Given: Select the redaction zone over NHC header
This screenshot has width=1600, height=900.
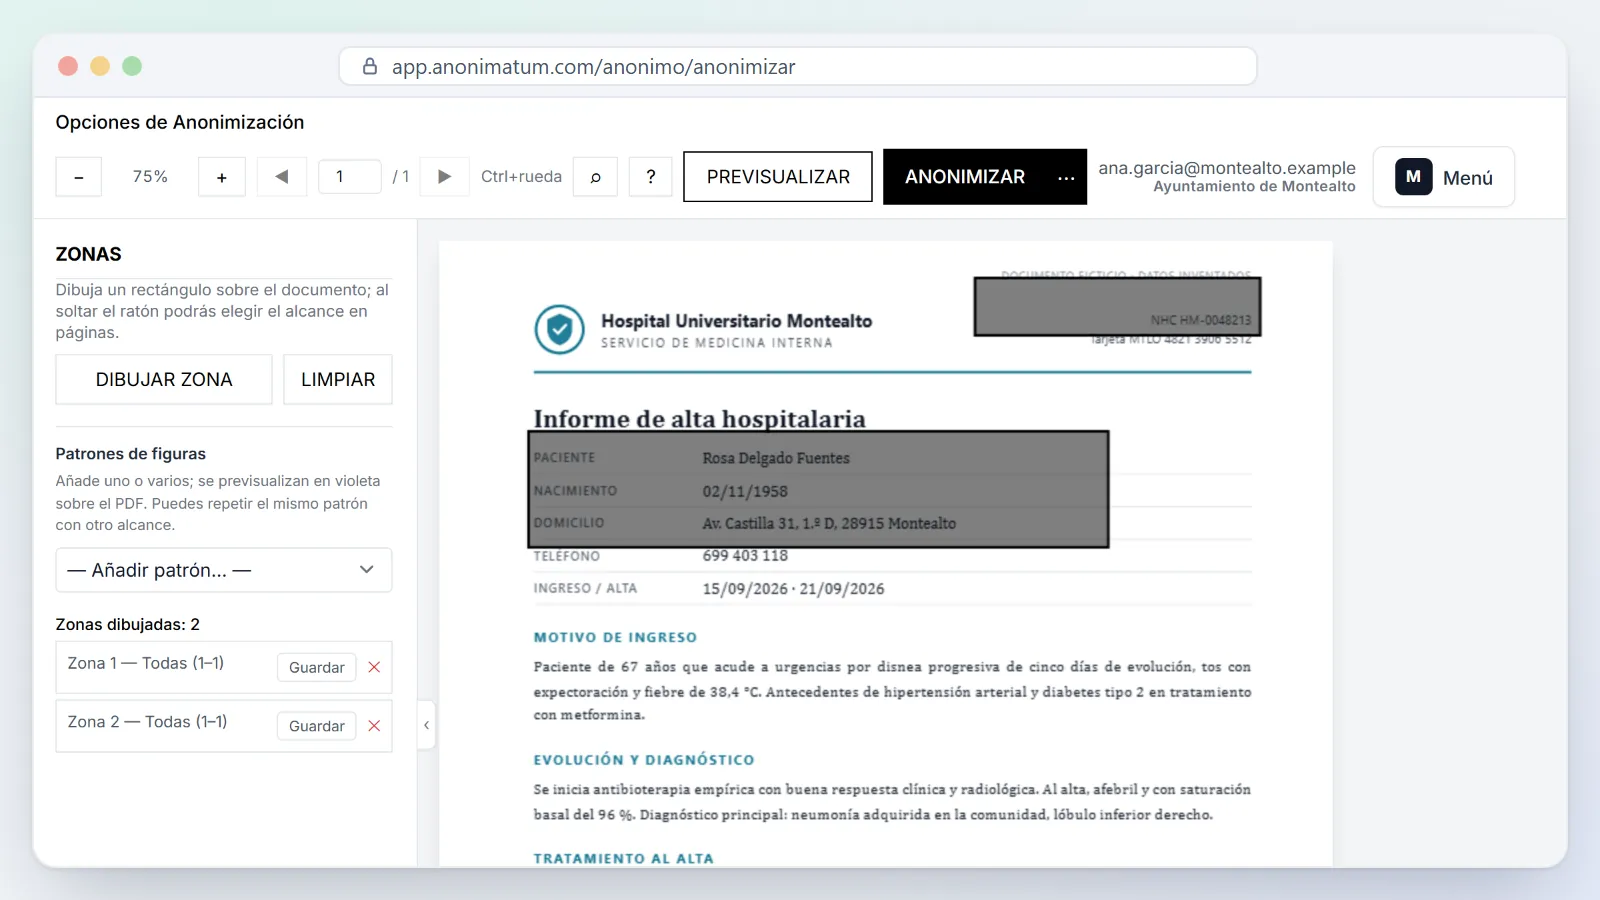Looking at the screenshot, I should coord(1118,306).
